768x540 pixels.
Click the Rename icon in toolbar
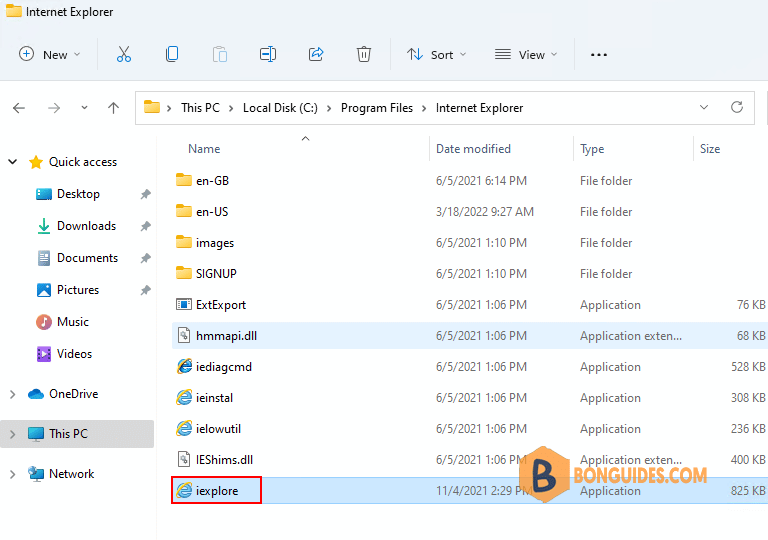[268, 54]
